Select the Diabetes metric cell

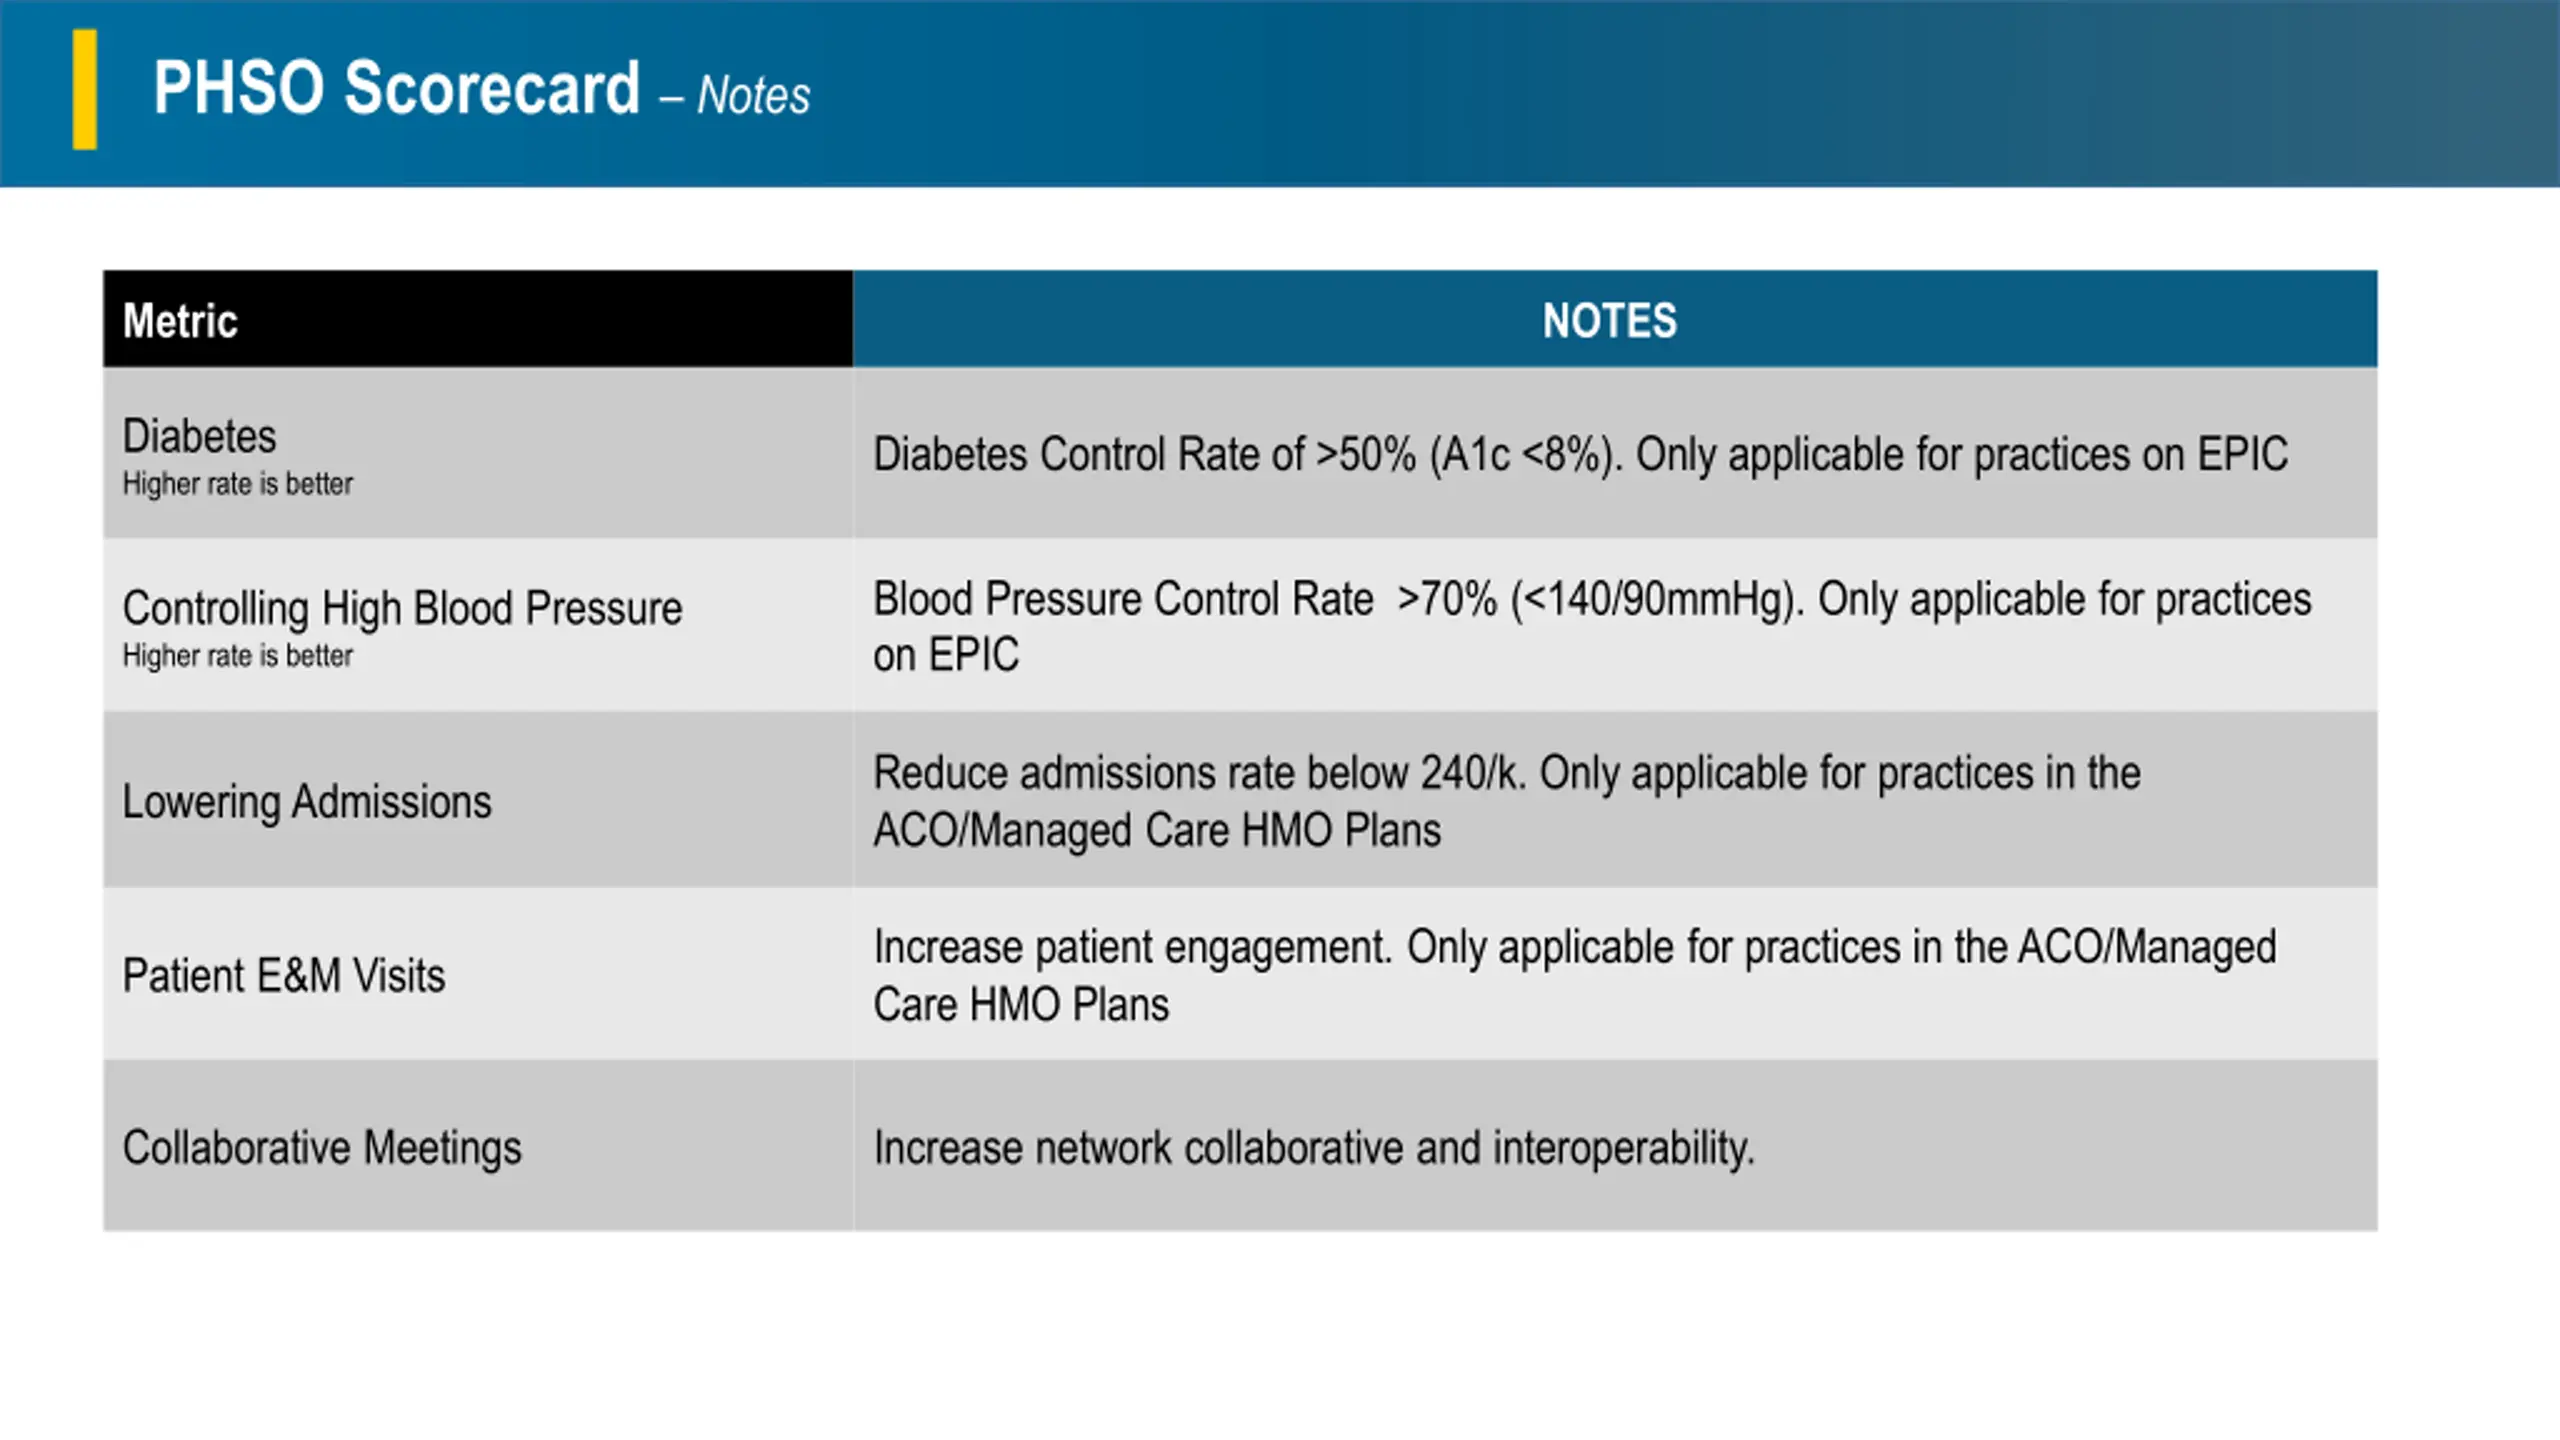click(478, 453)
